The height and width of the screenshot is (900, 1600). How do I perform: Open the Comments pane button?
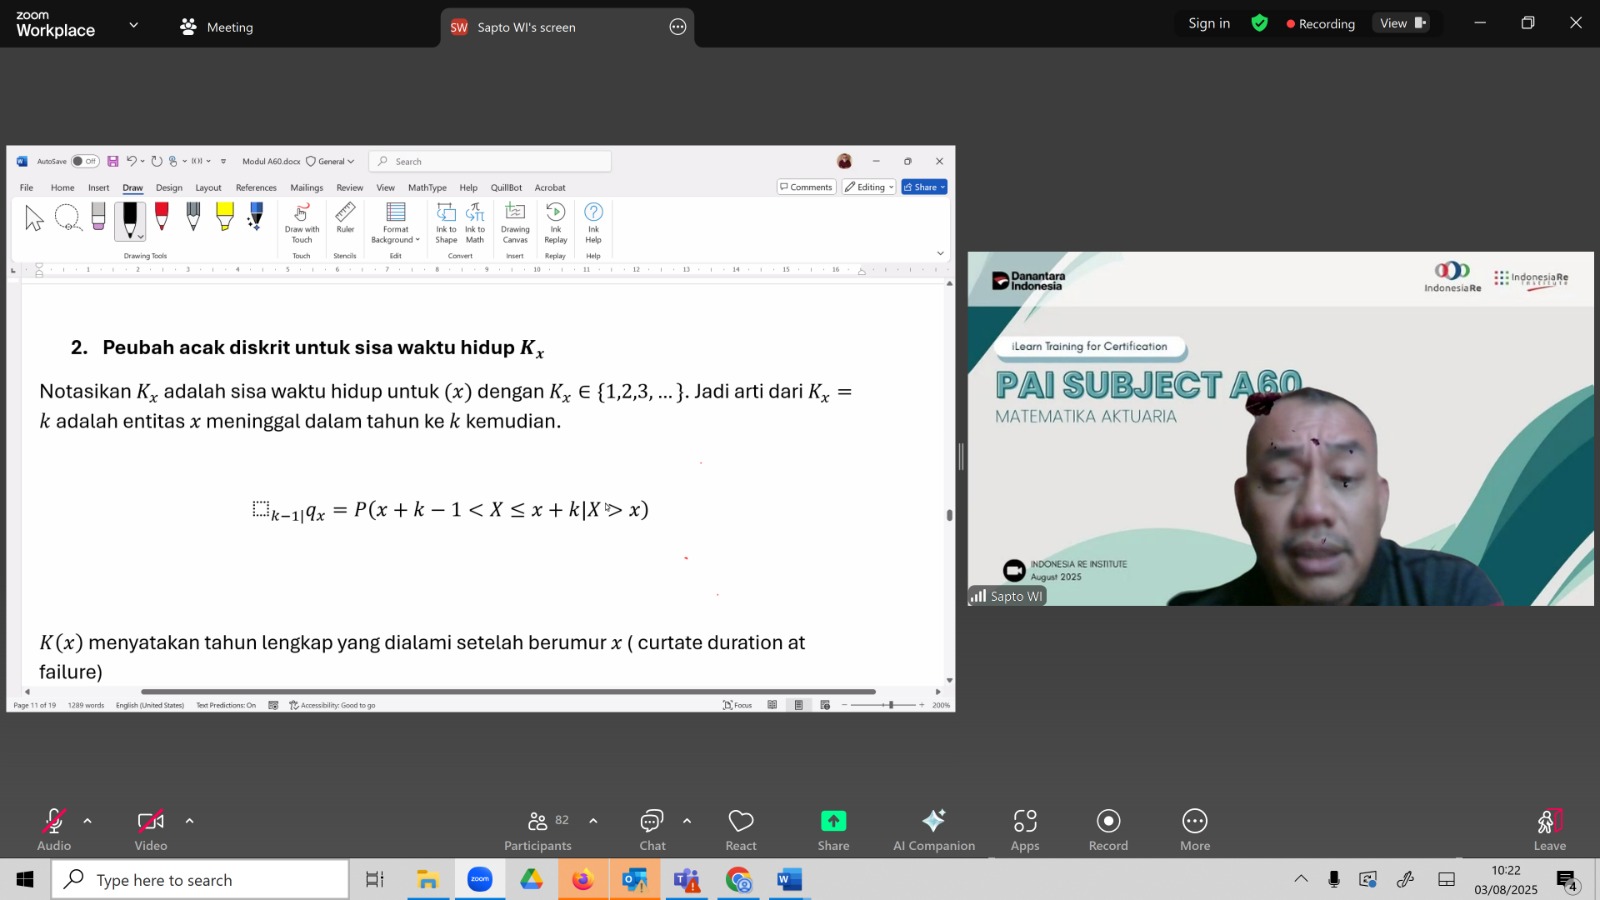click(806, 187)
